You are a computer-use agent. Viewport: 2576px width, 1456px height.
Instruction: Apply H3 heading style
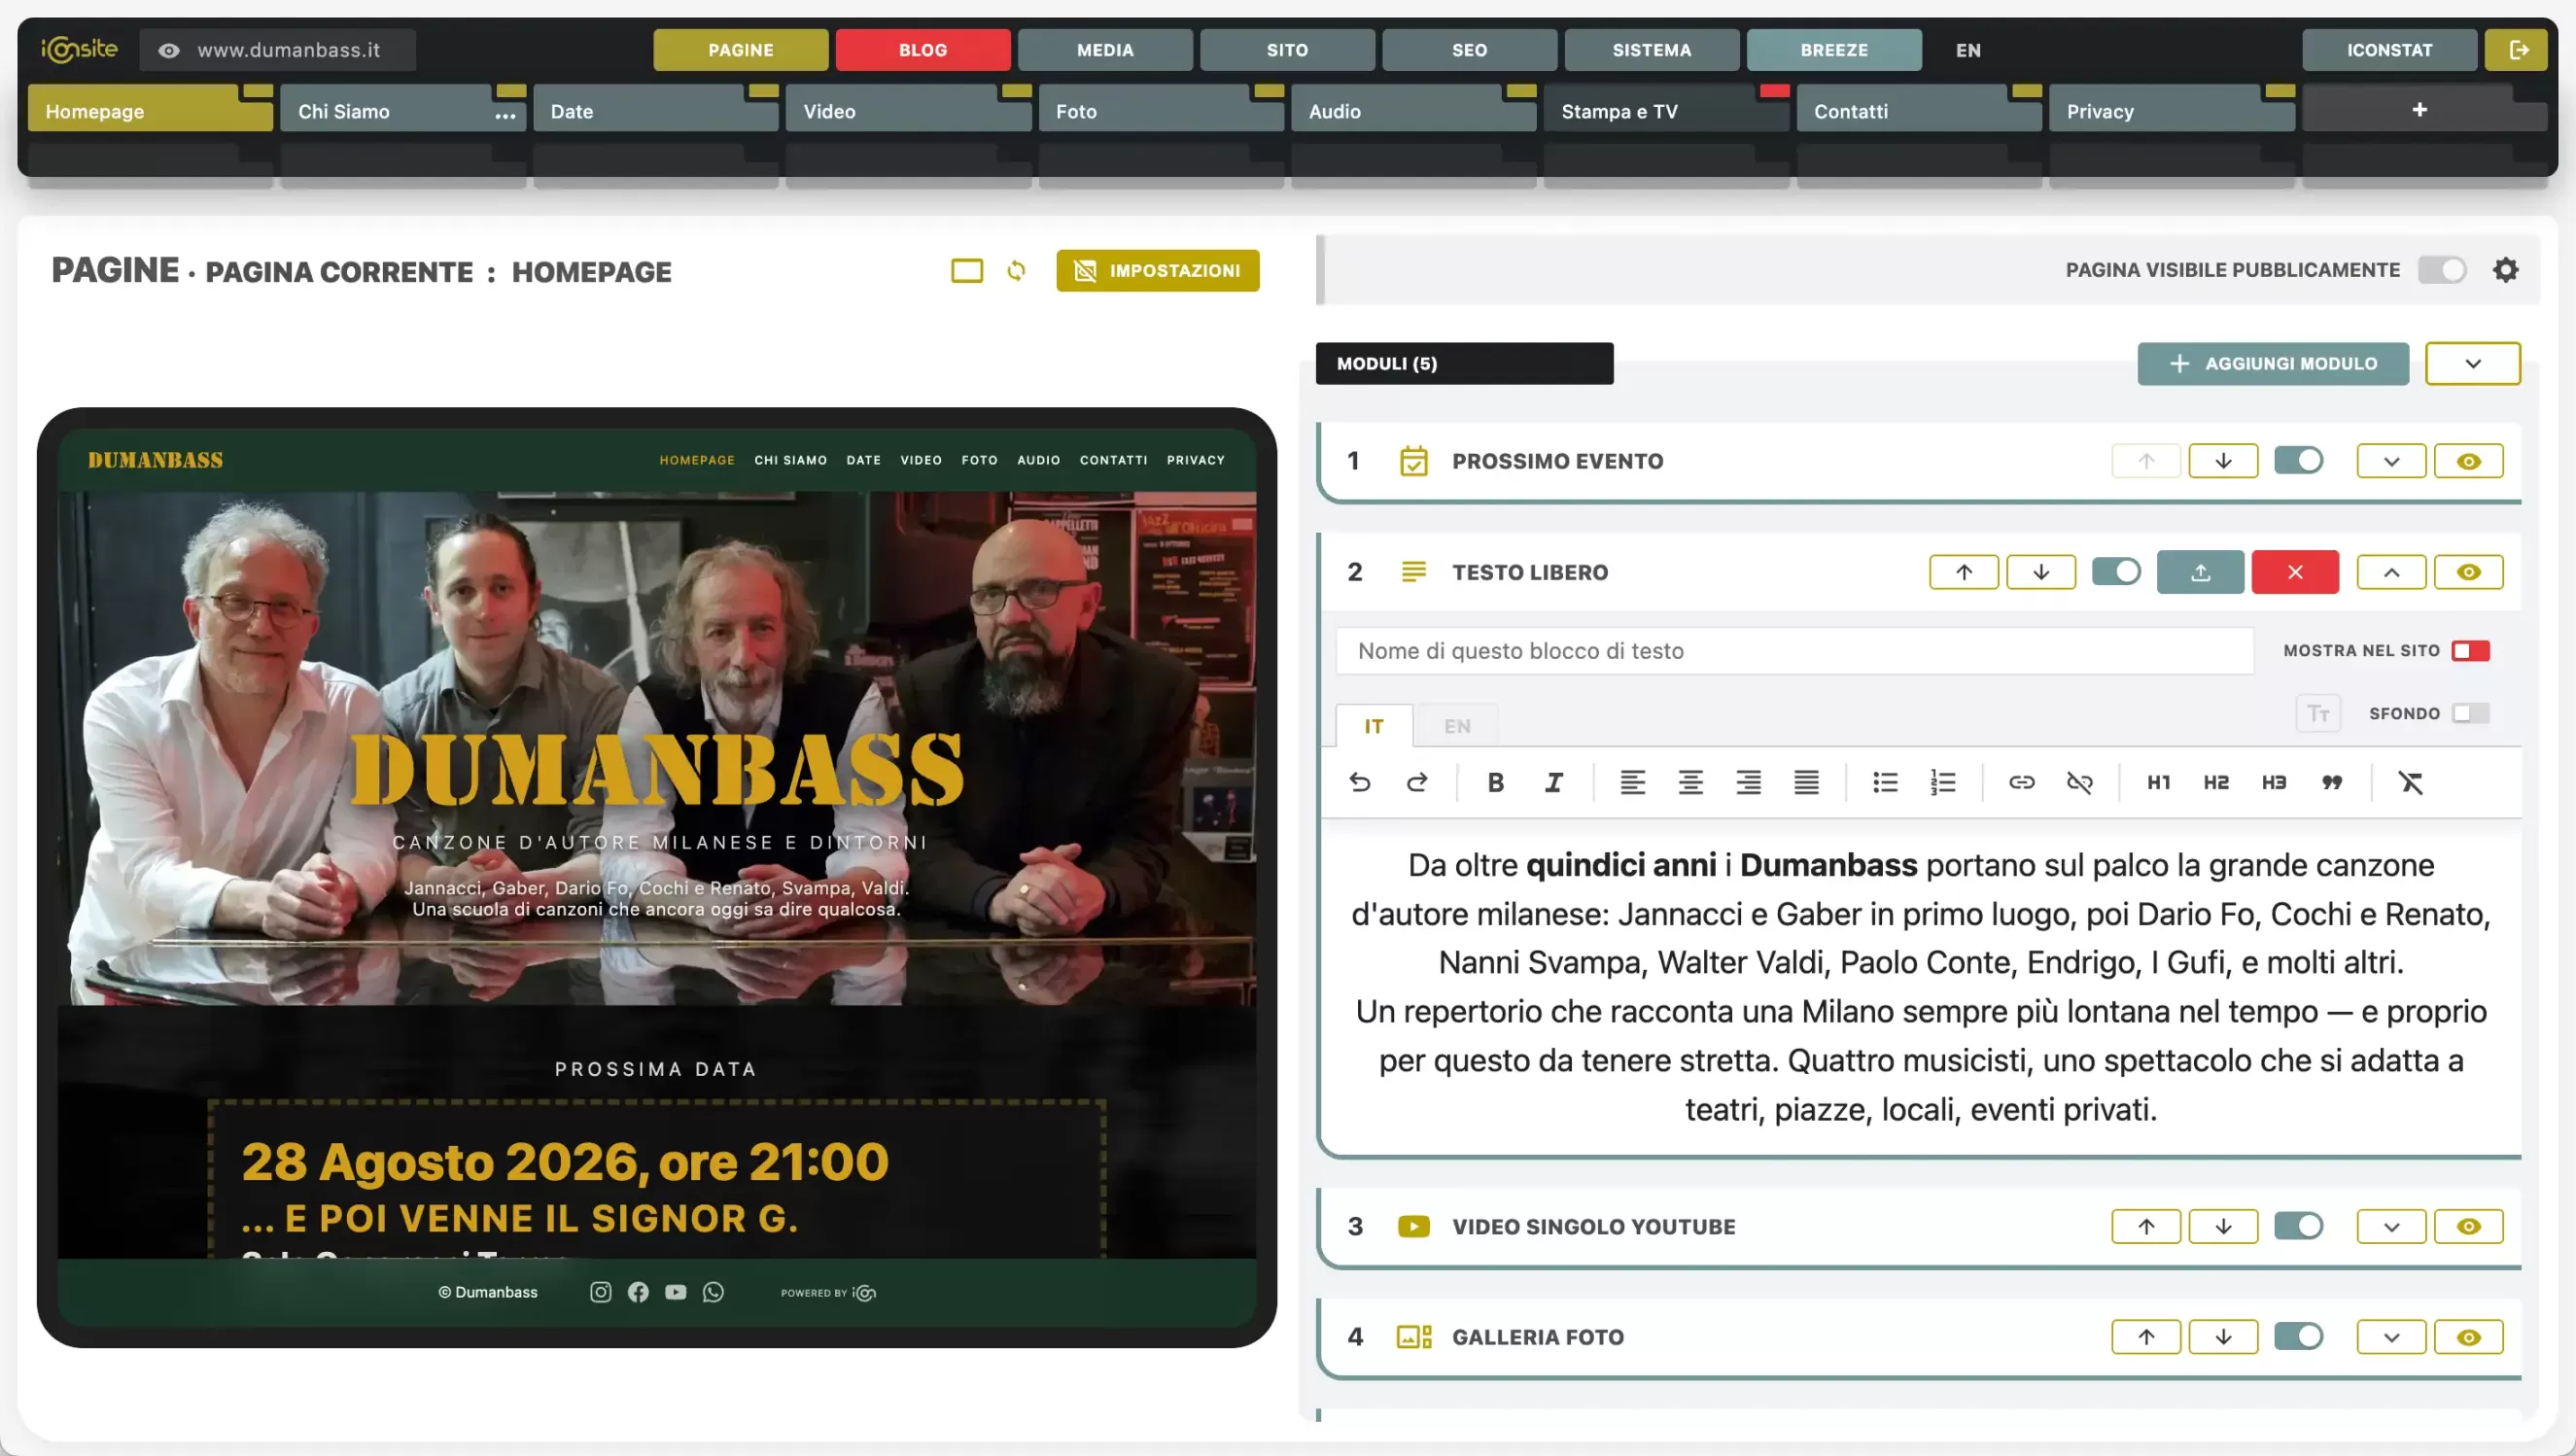click(2274, 782)
